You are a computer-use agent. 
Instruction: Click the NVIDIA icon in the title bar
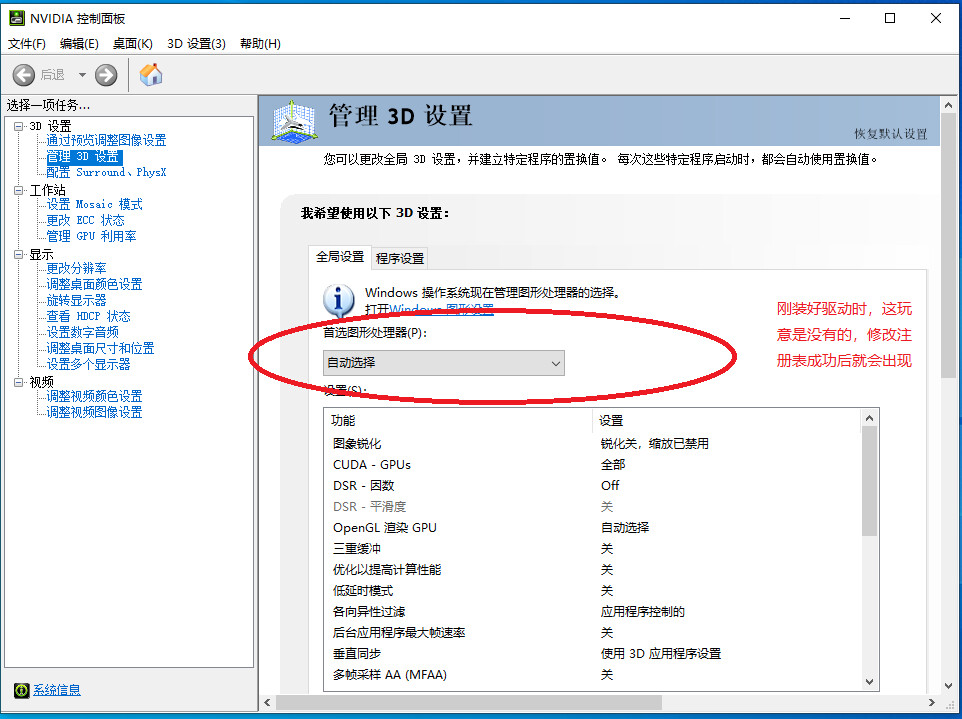pos(17,18)
